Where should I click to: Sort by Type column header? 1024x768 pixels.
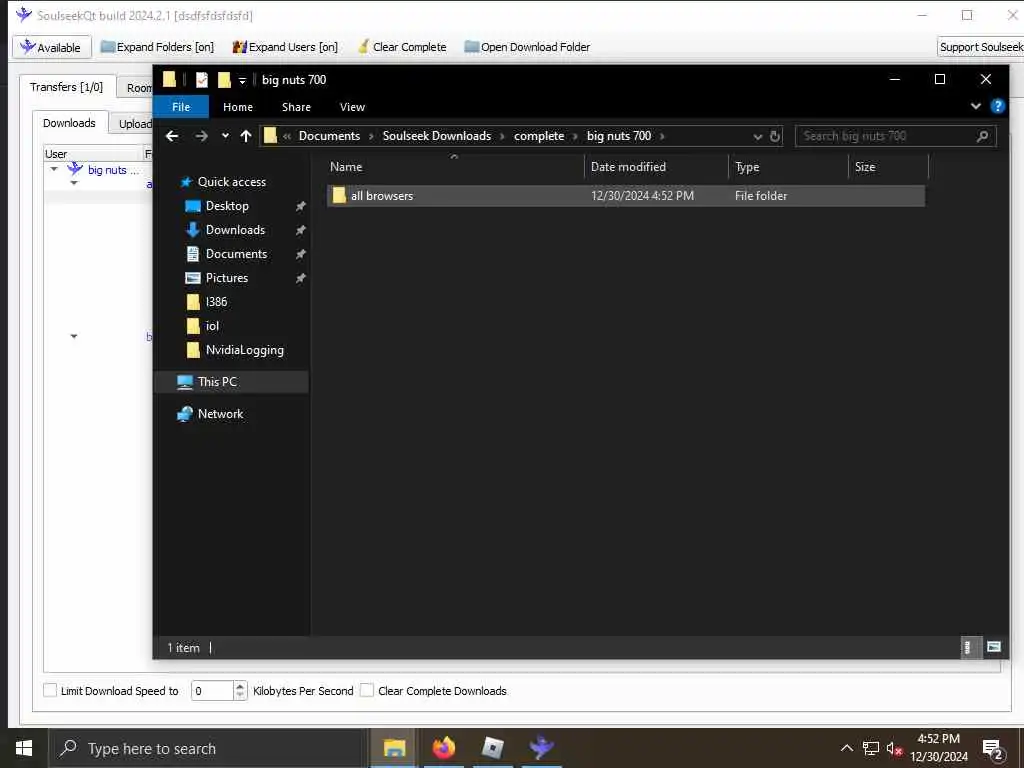pos(788,167)
